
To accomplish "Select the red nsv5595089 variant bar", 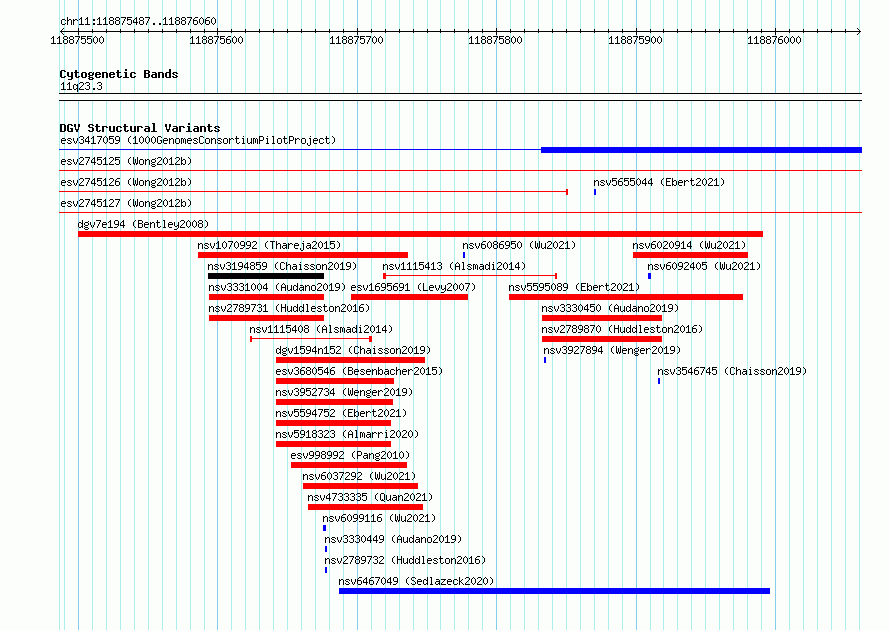I will coord(626,297).
